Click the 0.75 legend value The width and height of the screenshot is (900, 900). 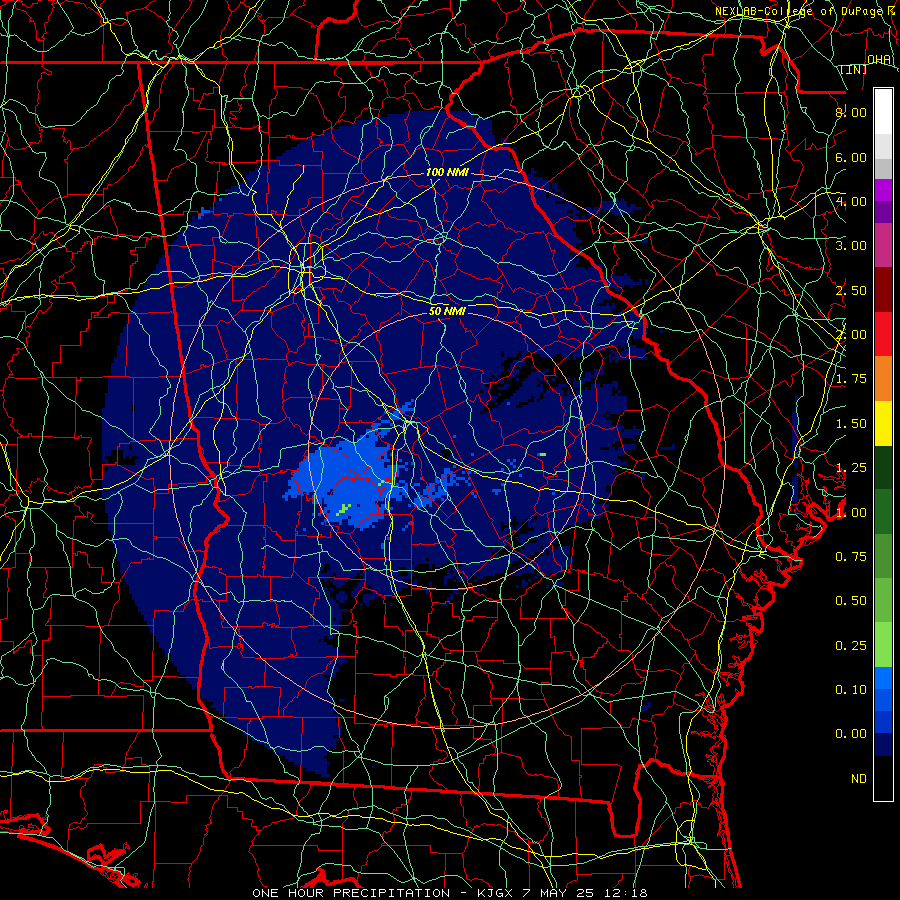851,557
